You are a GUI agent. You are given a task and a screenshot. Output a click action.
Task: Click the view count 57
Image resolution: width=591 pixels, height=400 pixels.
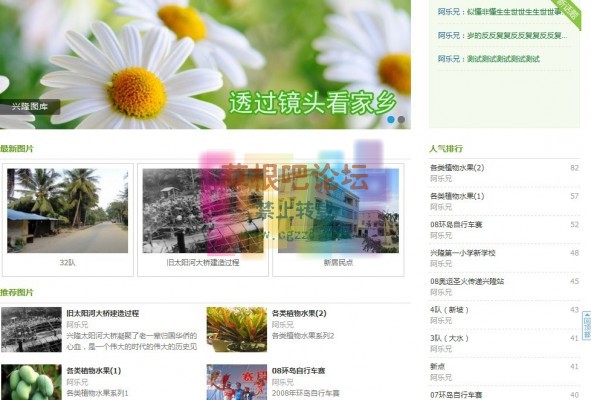[x=574, y=196]
